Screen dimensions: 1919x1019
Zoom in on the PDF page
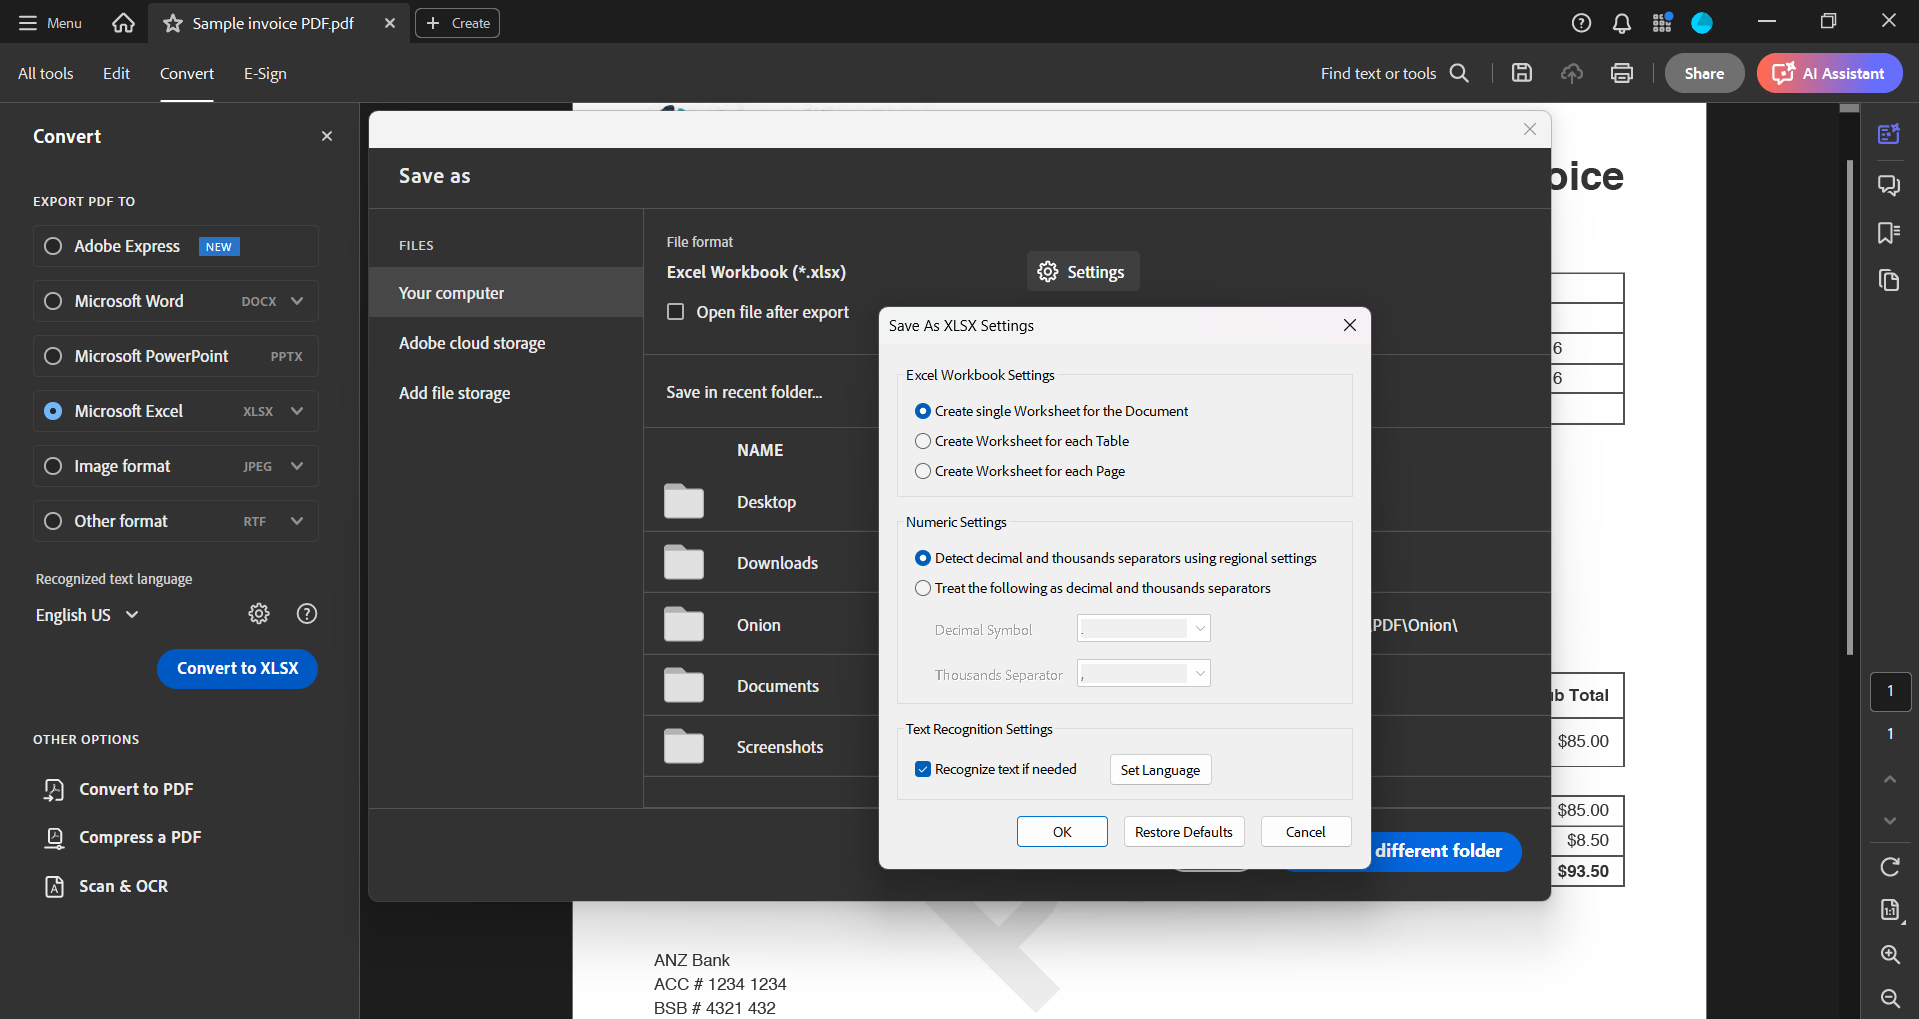1889,954
